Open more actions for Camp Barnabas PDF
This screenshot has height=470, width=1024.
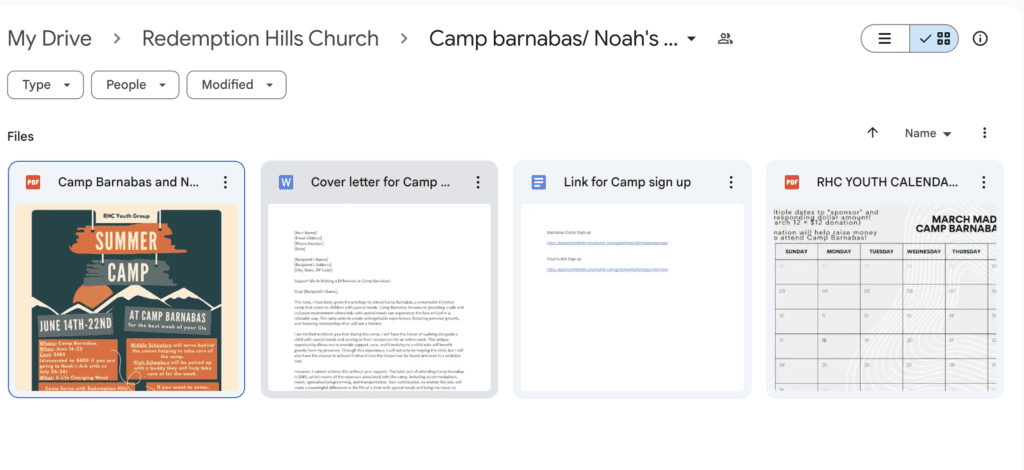225,182
